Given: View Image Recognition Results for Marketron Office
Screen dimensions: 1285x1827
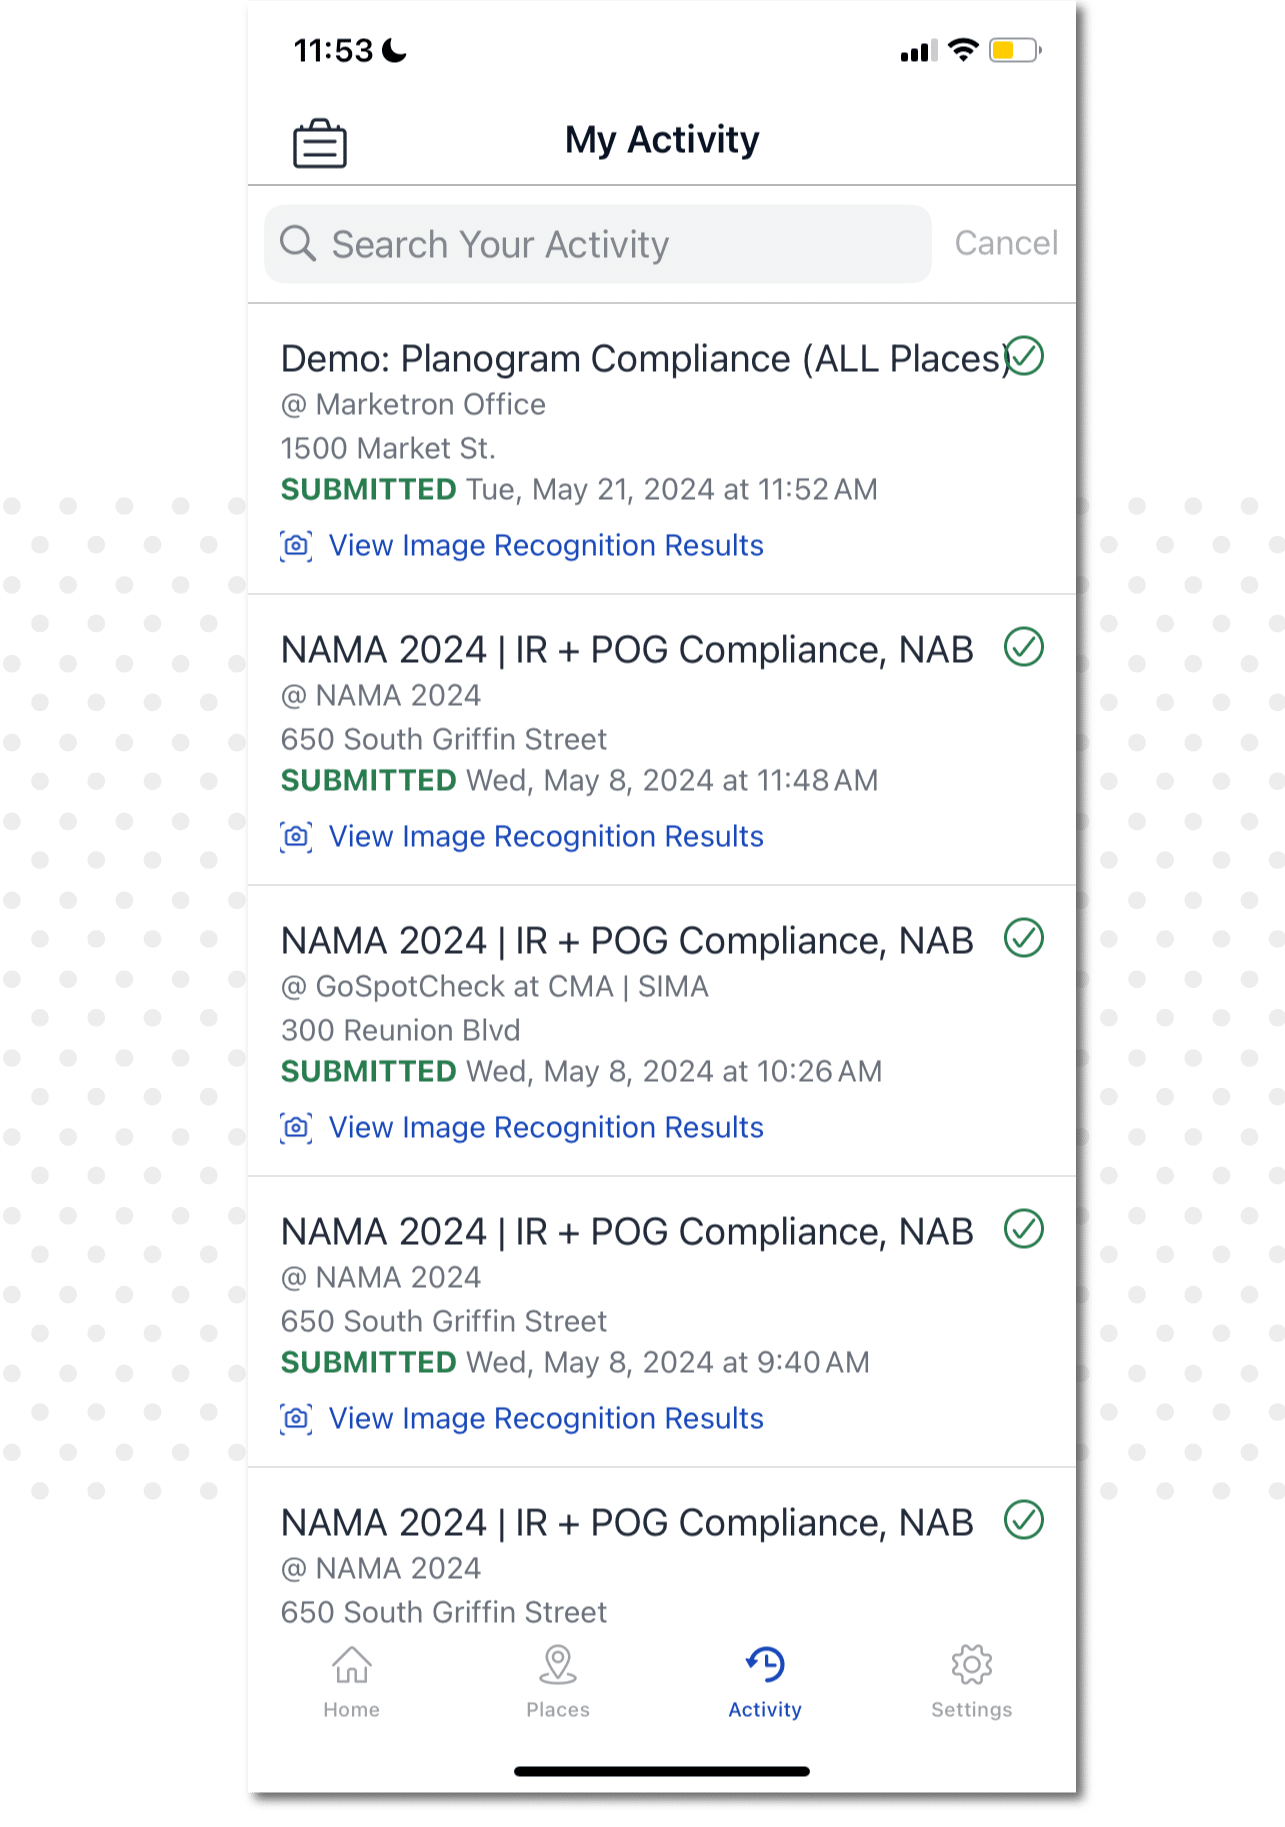Looking at the screenshot, I should (545, 546).
